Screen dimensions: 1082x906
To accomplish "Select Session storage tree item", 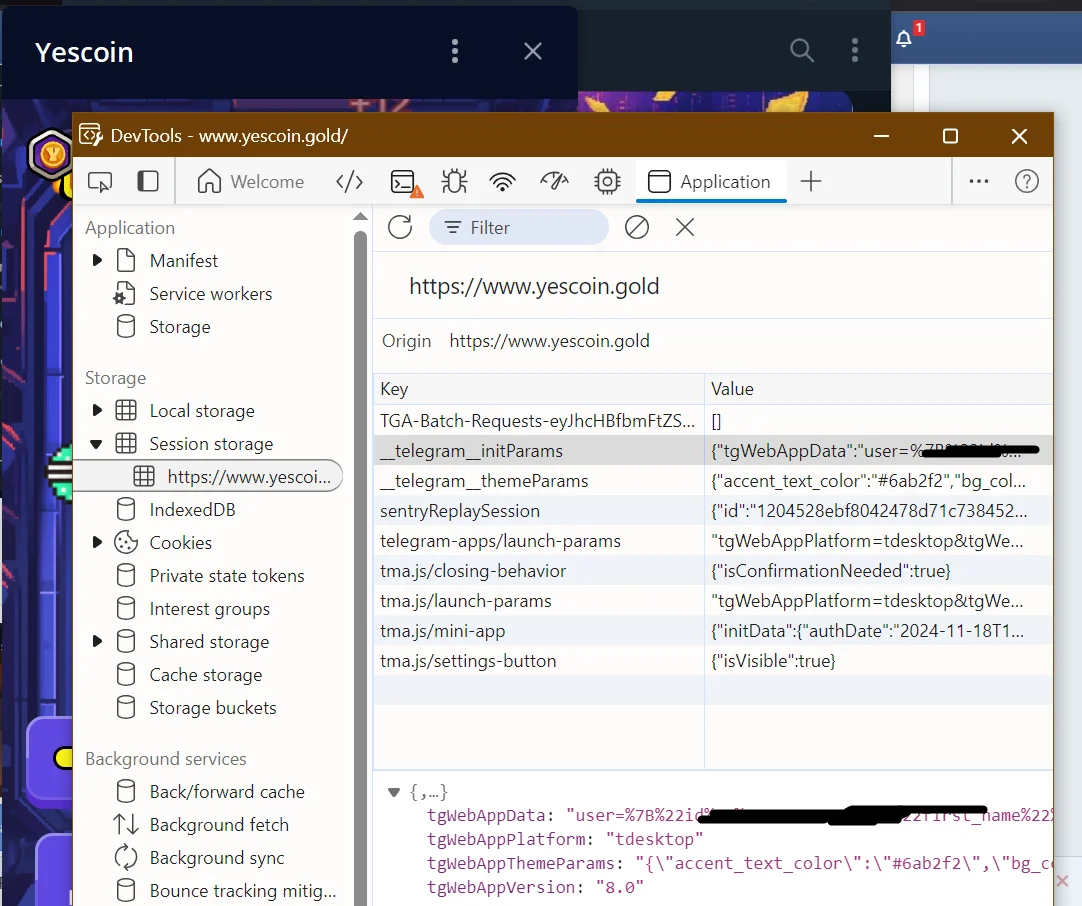I will (x=211, y=444).
